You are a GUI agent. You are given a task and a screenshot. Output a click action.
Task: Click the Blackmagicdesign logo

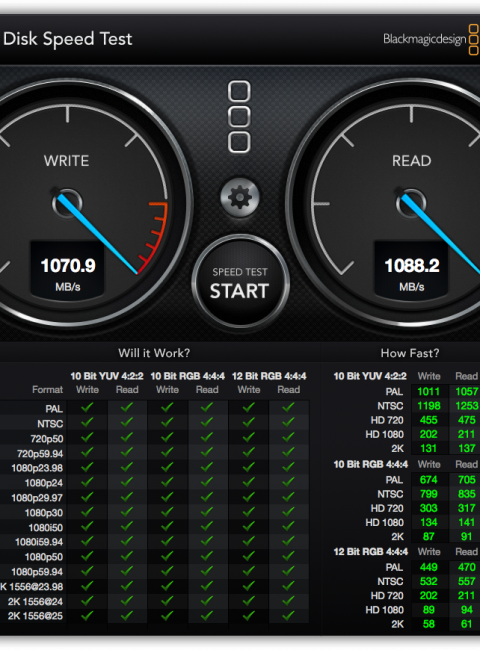[431, 39]
